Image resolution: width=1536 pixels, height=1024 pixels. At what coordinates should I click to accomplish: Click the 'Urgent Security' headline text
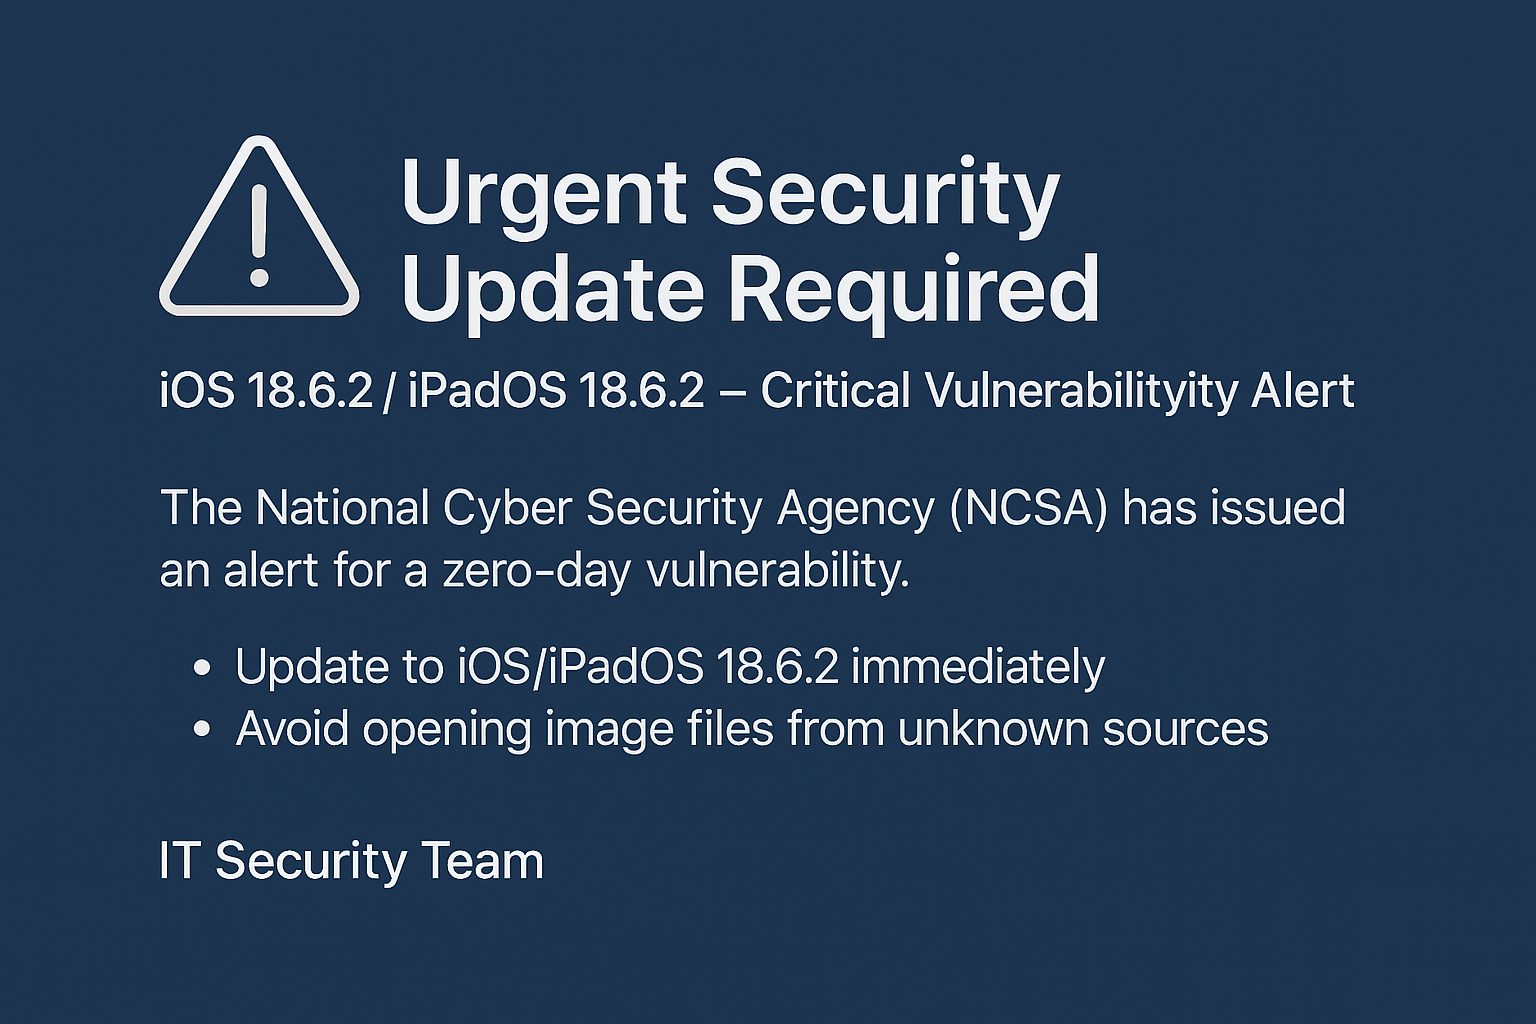730,195
